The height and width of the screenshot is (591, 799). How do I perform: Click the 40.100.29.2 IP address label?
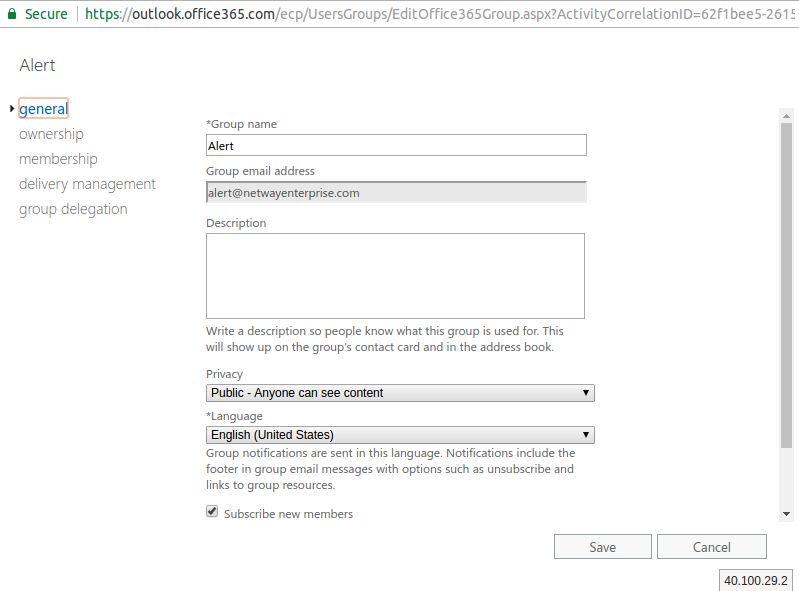[x=756, y=580]
